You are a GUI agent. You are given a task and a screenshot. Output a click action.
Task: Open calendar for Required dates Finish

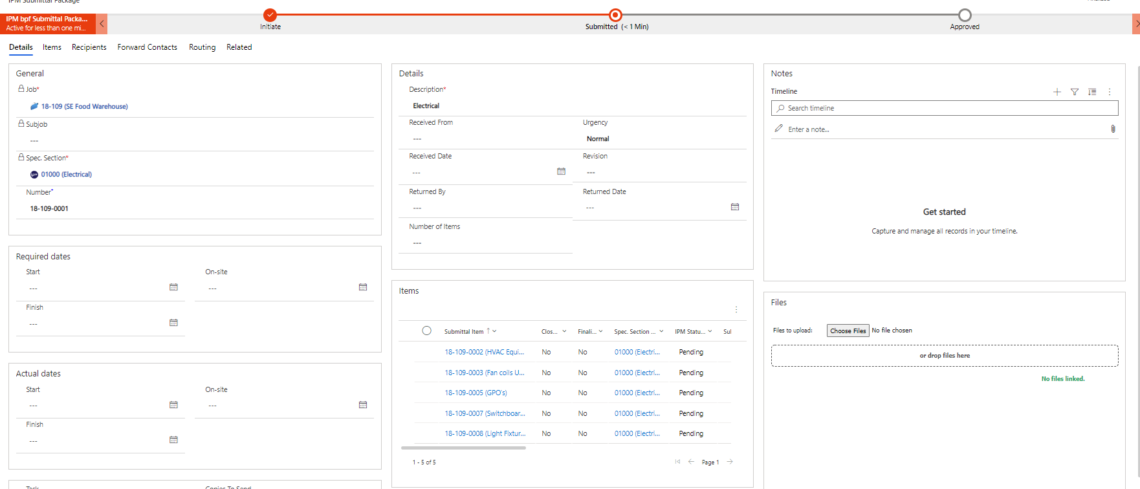174,323
